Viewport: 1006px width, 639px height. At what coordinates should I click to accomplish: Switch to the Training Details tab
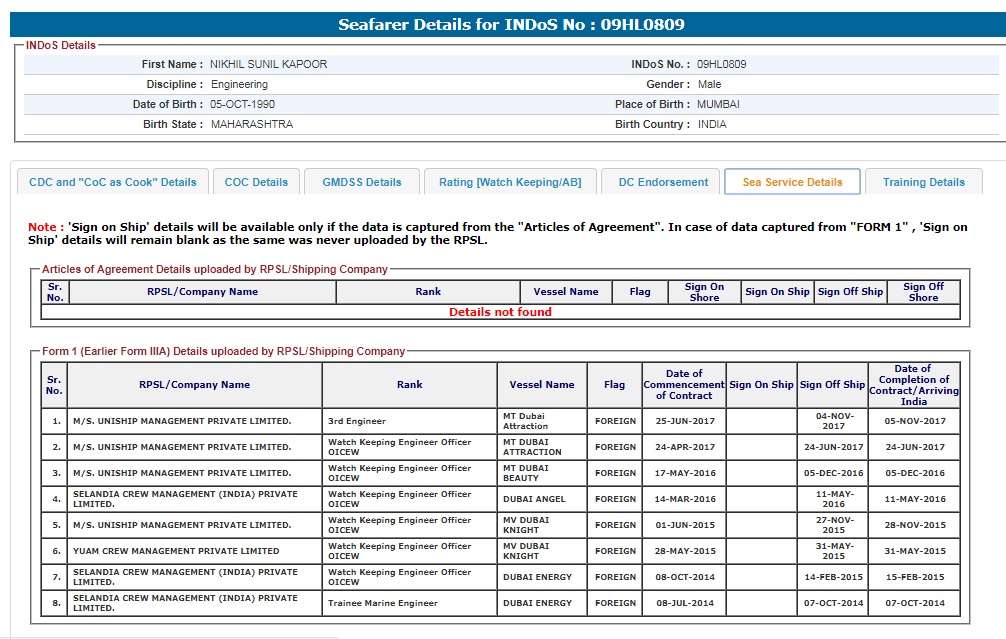(x=924, y=182)
